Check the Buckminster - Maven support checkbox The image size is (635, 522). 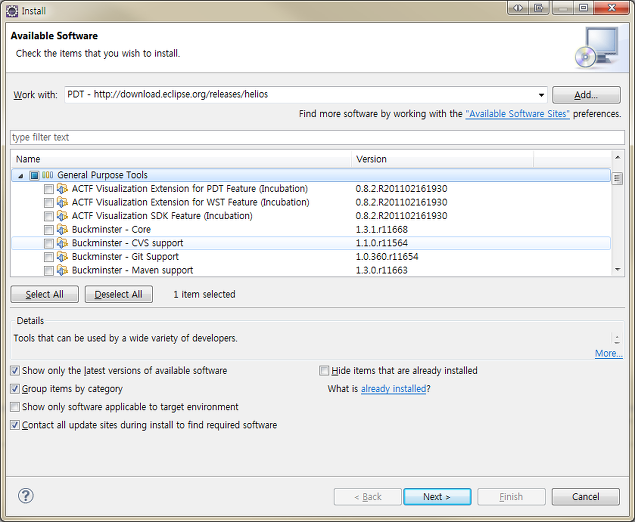tap(49, 271)
